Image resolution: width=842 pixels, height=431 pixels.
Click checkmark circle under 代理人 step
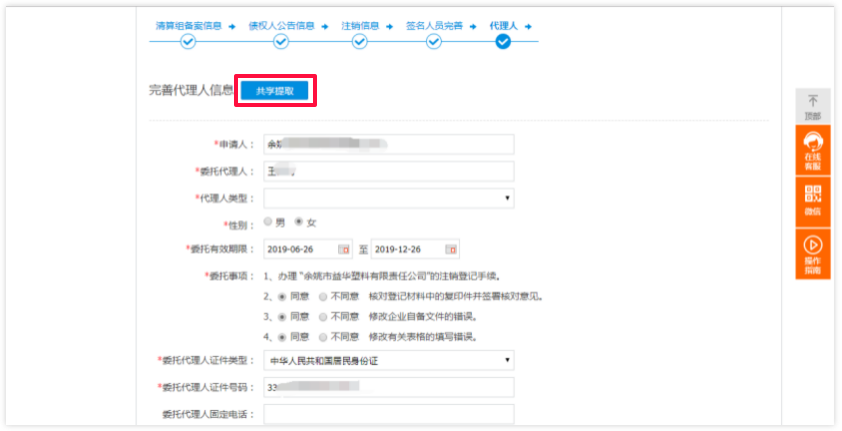[502, 42]
